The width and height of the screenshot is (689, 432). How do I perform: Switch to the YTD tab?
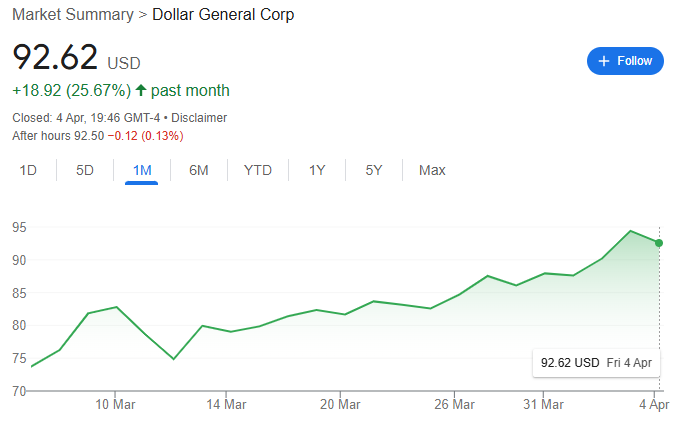pos(258,170)
